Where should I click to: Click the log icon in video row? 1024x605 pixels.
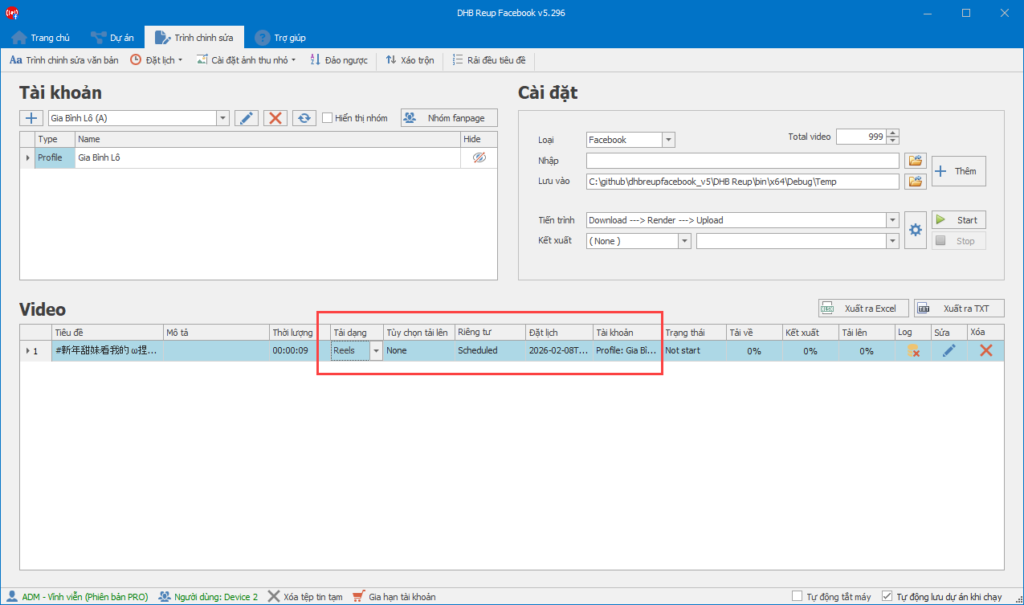point(912,351)
